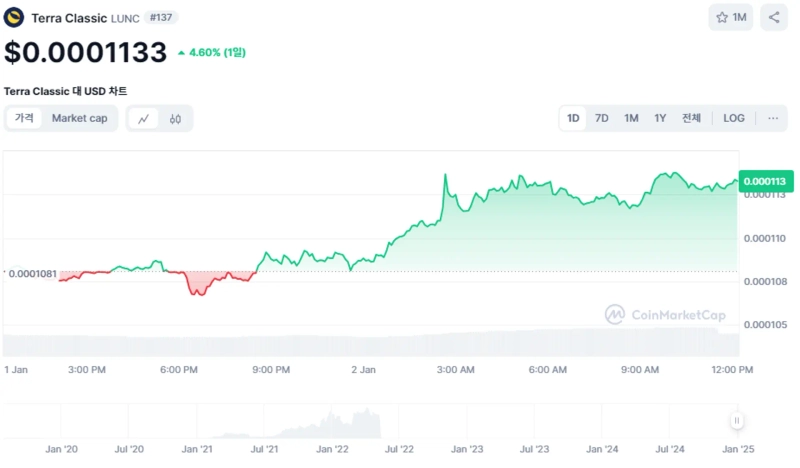Select the 7D time range

[x=602, y=118]
